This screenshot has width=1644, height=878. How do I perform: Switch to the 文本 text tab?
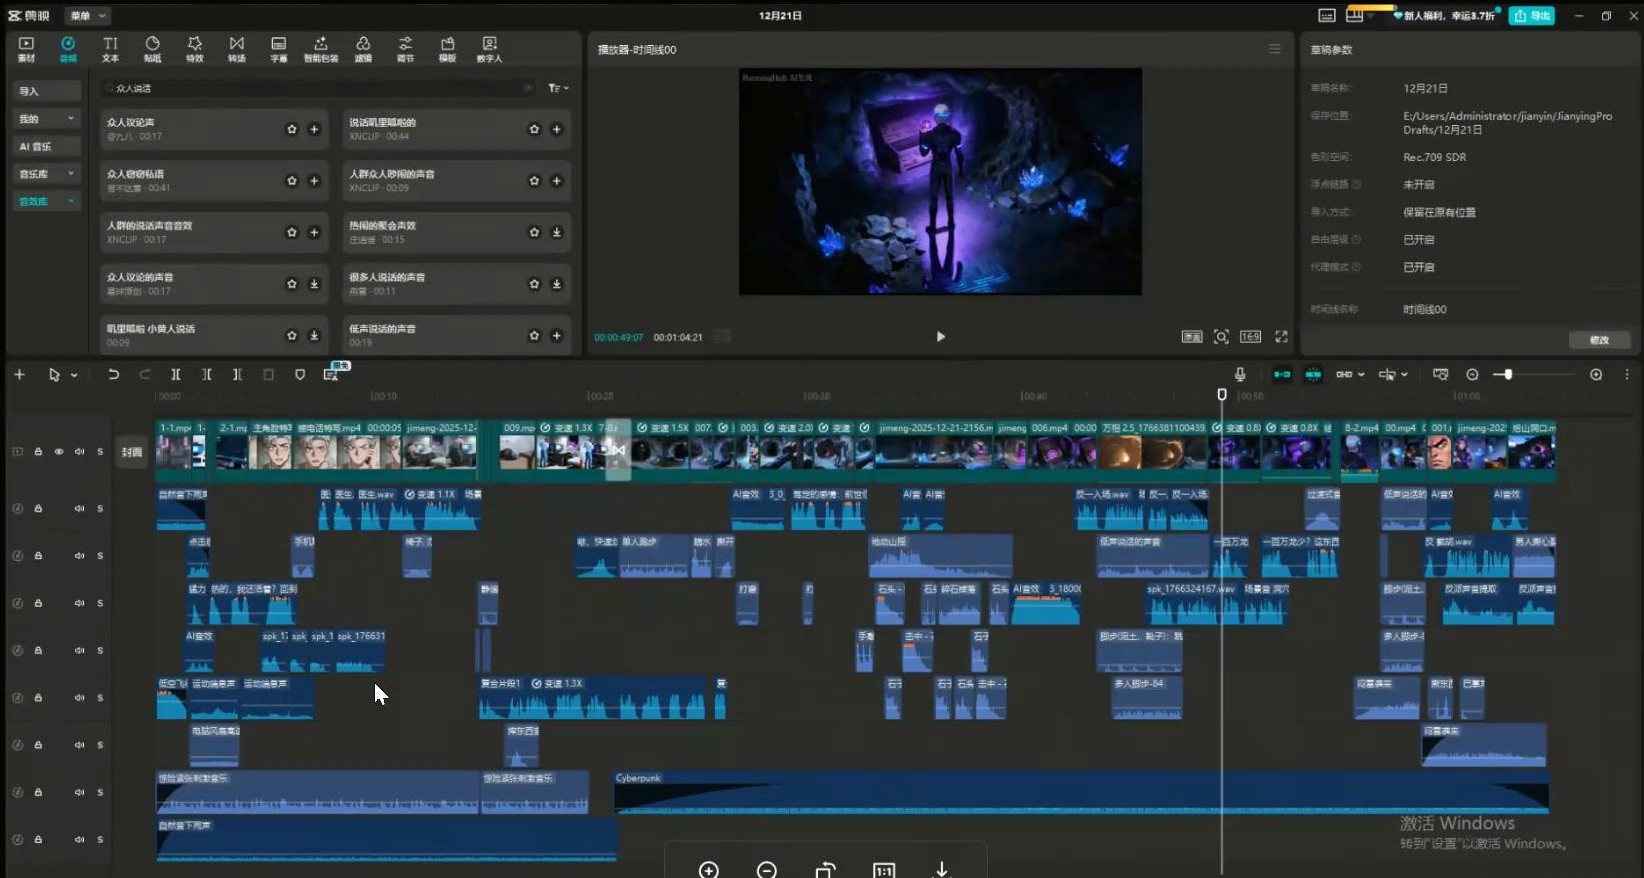(110, 49)
